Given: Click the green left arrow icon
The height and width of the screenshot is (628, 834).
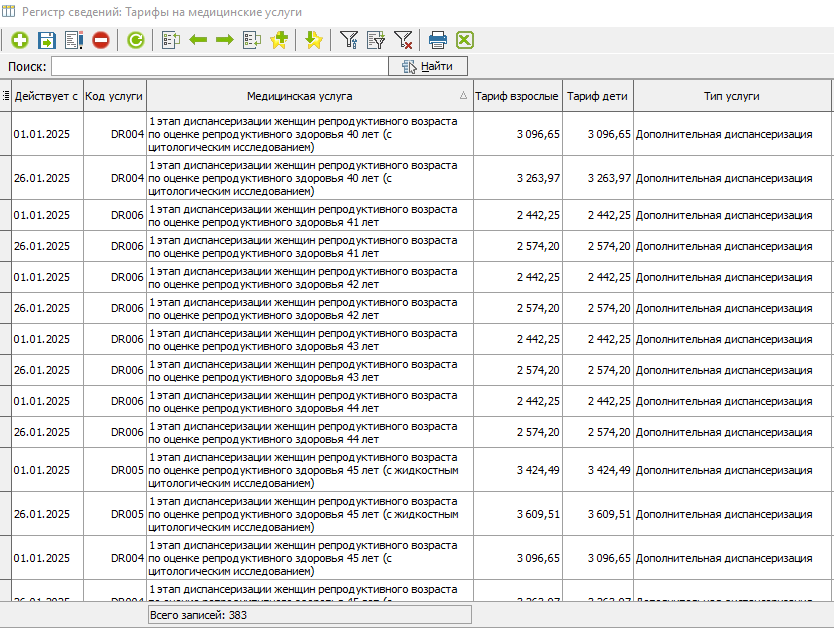Looking at the screenshot, I should coord(198,40).
